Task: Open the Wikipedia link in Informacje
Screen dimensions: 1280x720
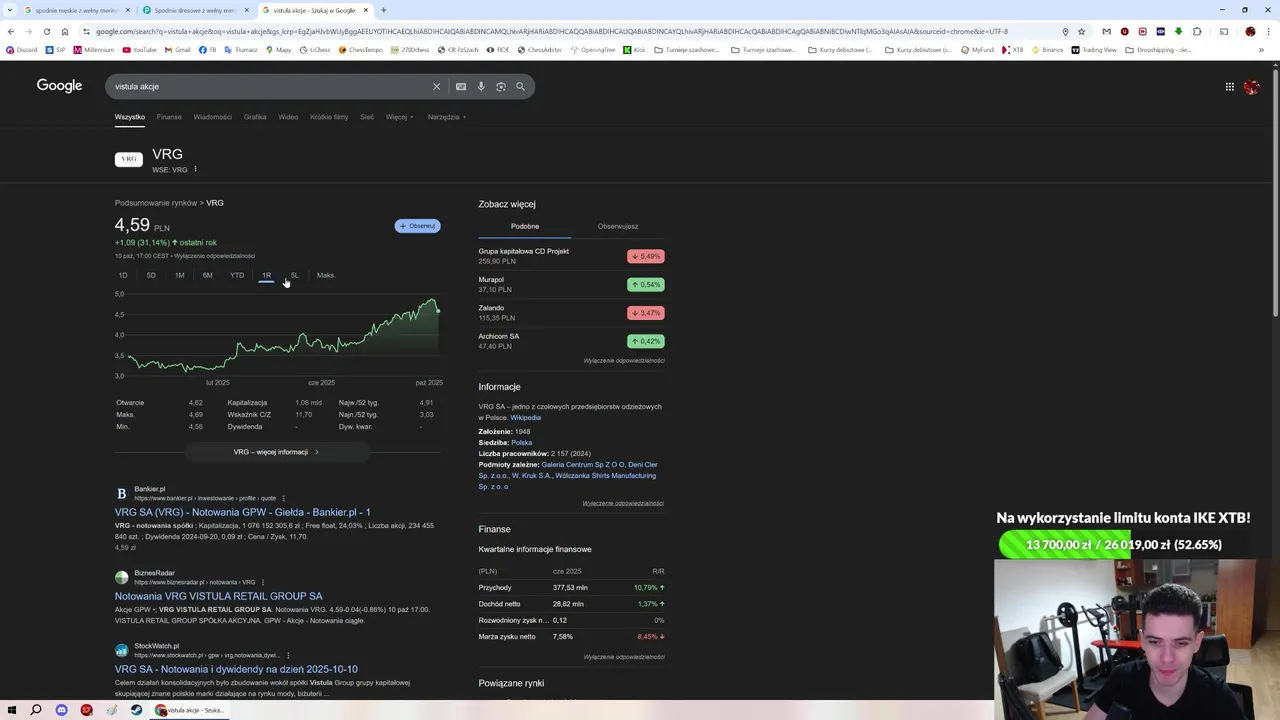Action: tap(525, 417)
